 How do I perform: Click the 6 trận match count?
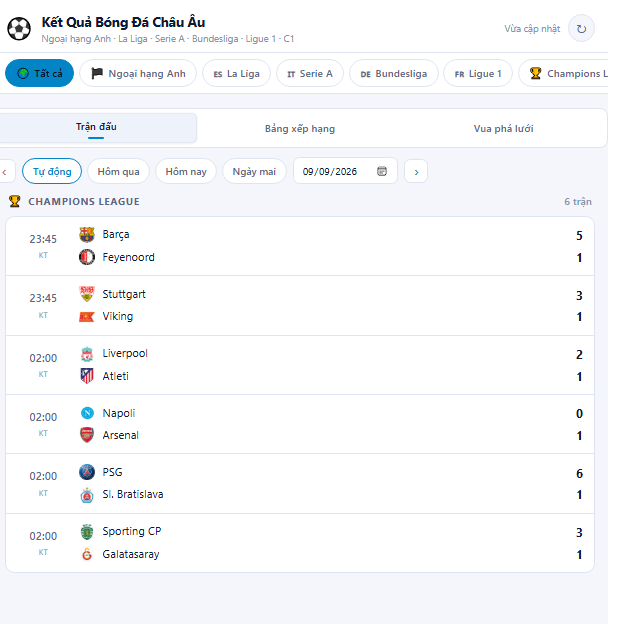point(577,201)
